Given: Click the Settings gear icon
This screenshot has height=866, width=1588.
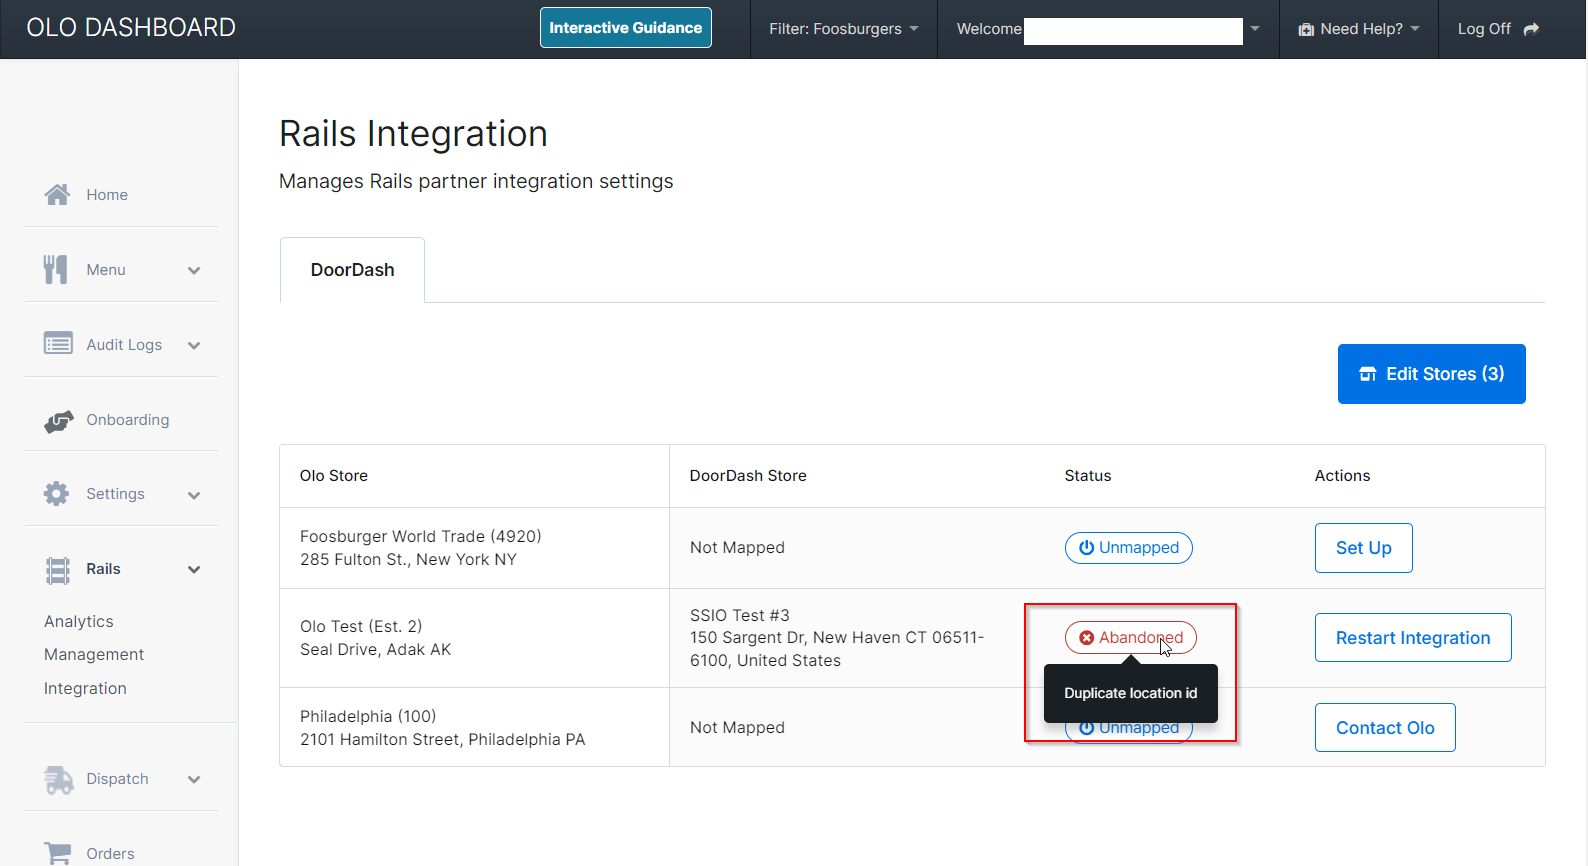Looking at the screenshot, I should [x=57, y=494].
